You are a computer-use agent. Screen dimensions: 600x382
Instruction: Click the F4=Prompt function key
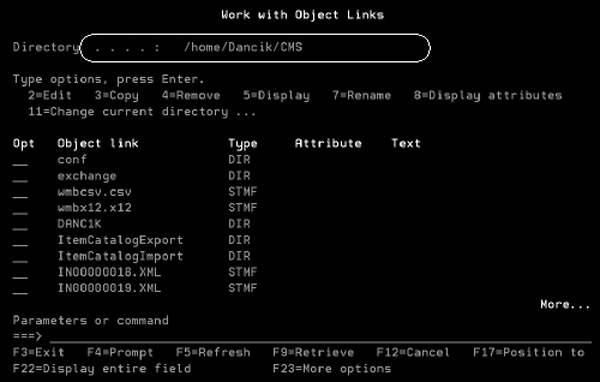(x=120, y=353)
